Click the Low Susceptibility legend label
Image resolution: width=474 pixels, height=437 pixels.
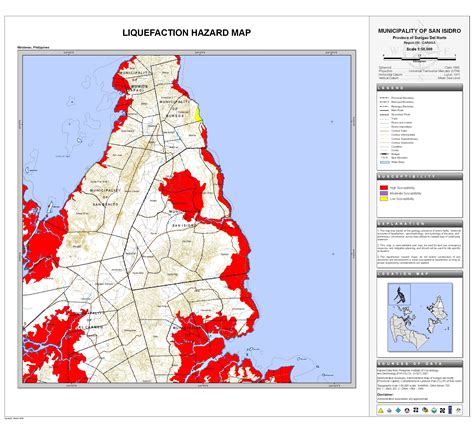(x=402, y=199)
